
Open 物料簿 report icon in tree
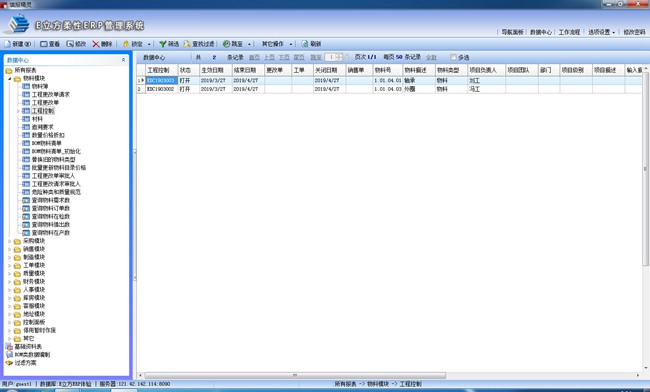26,87
